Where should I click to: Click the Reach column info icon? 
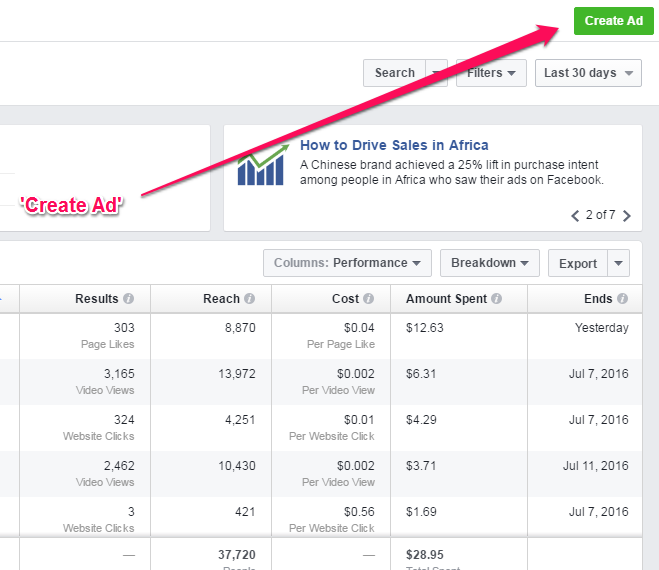pyautogui.click(x=250, y=299)
